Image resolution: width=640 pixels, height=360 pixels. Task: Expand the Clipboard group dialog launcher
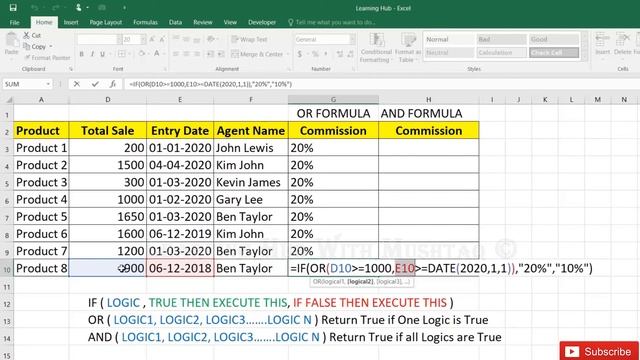pos(71,69)
